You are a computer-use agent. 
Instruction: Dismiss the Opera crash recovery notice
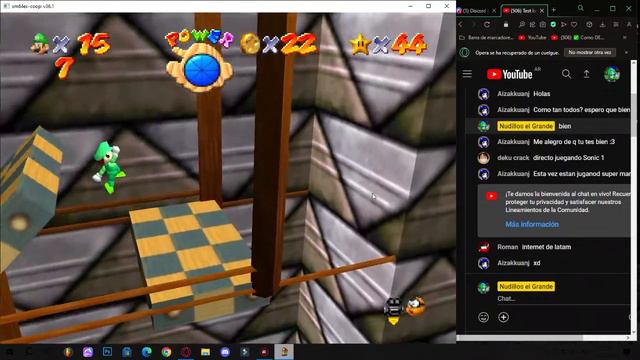[626, 52]
